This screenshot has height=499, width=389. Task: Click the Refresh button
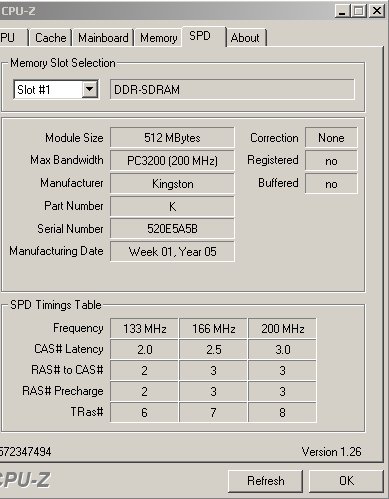click(x=266, y=481)
